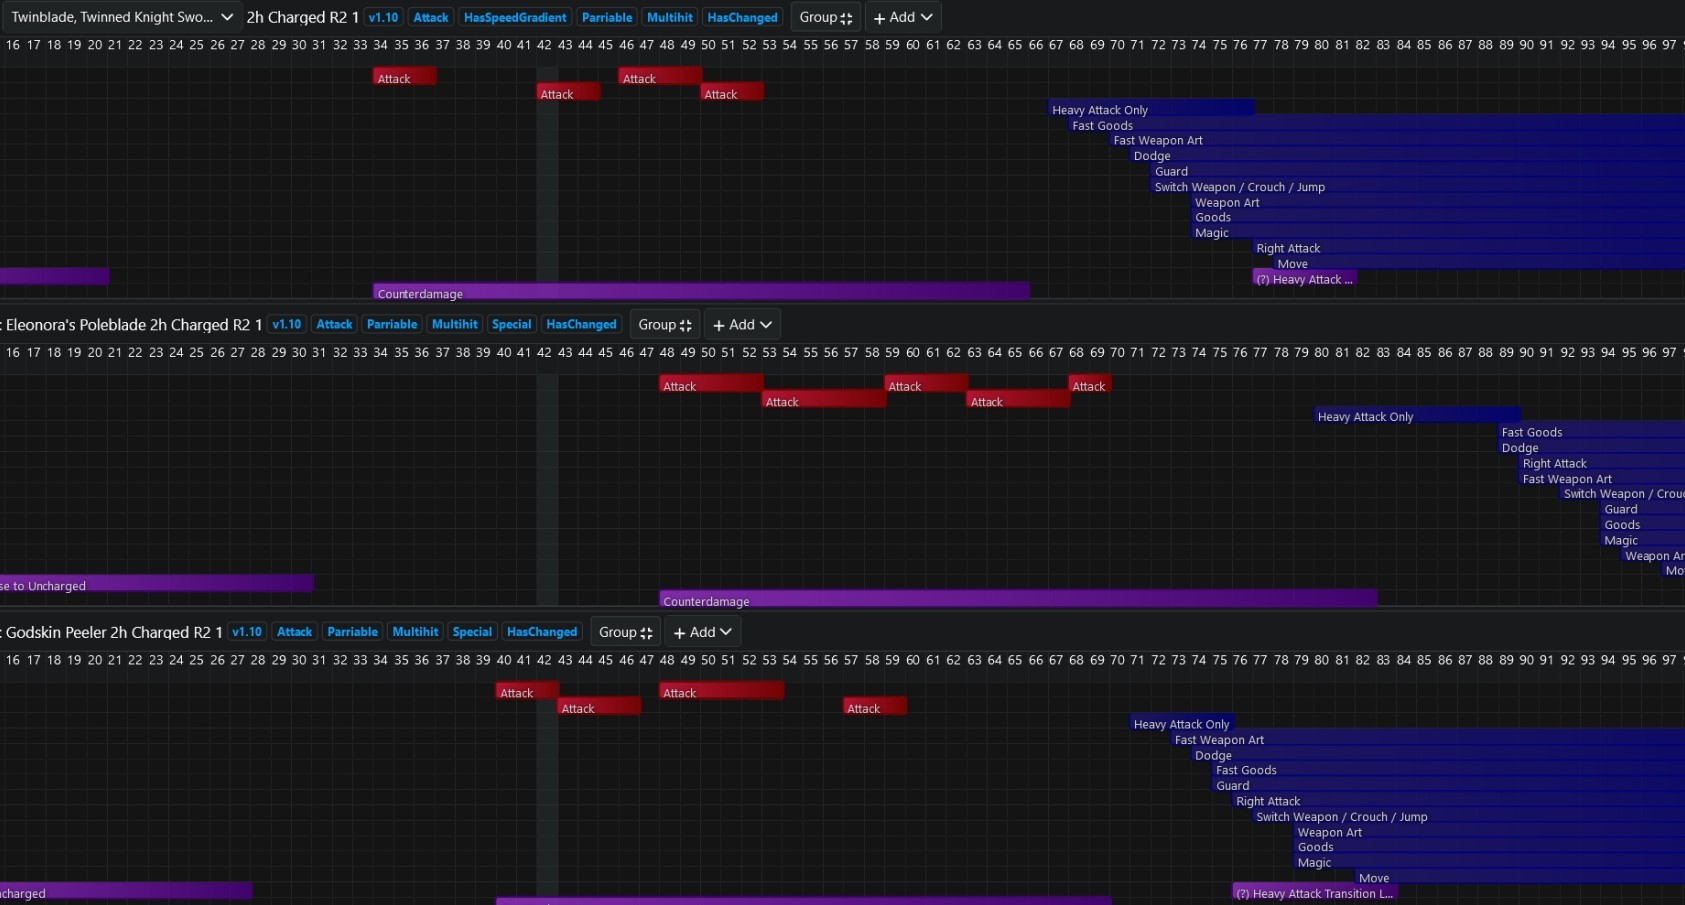Select the Magic bar in Godskin Peeler timeline

1490,863
